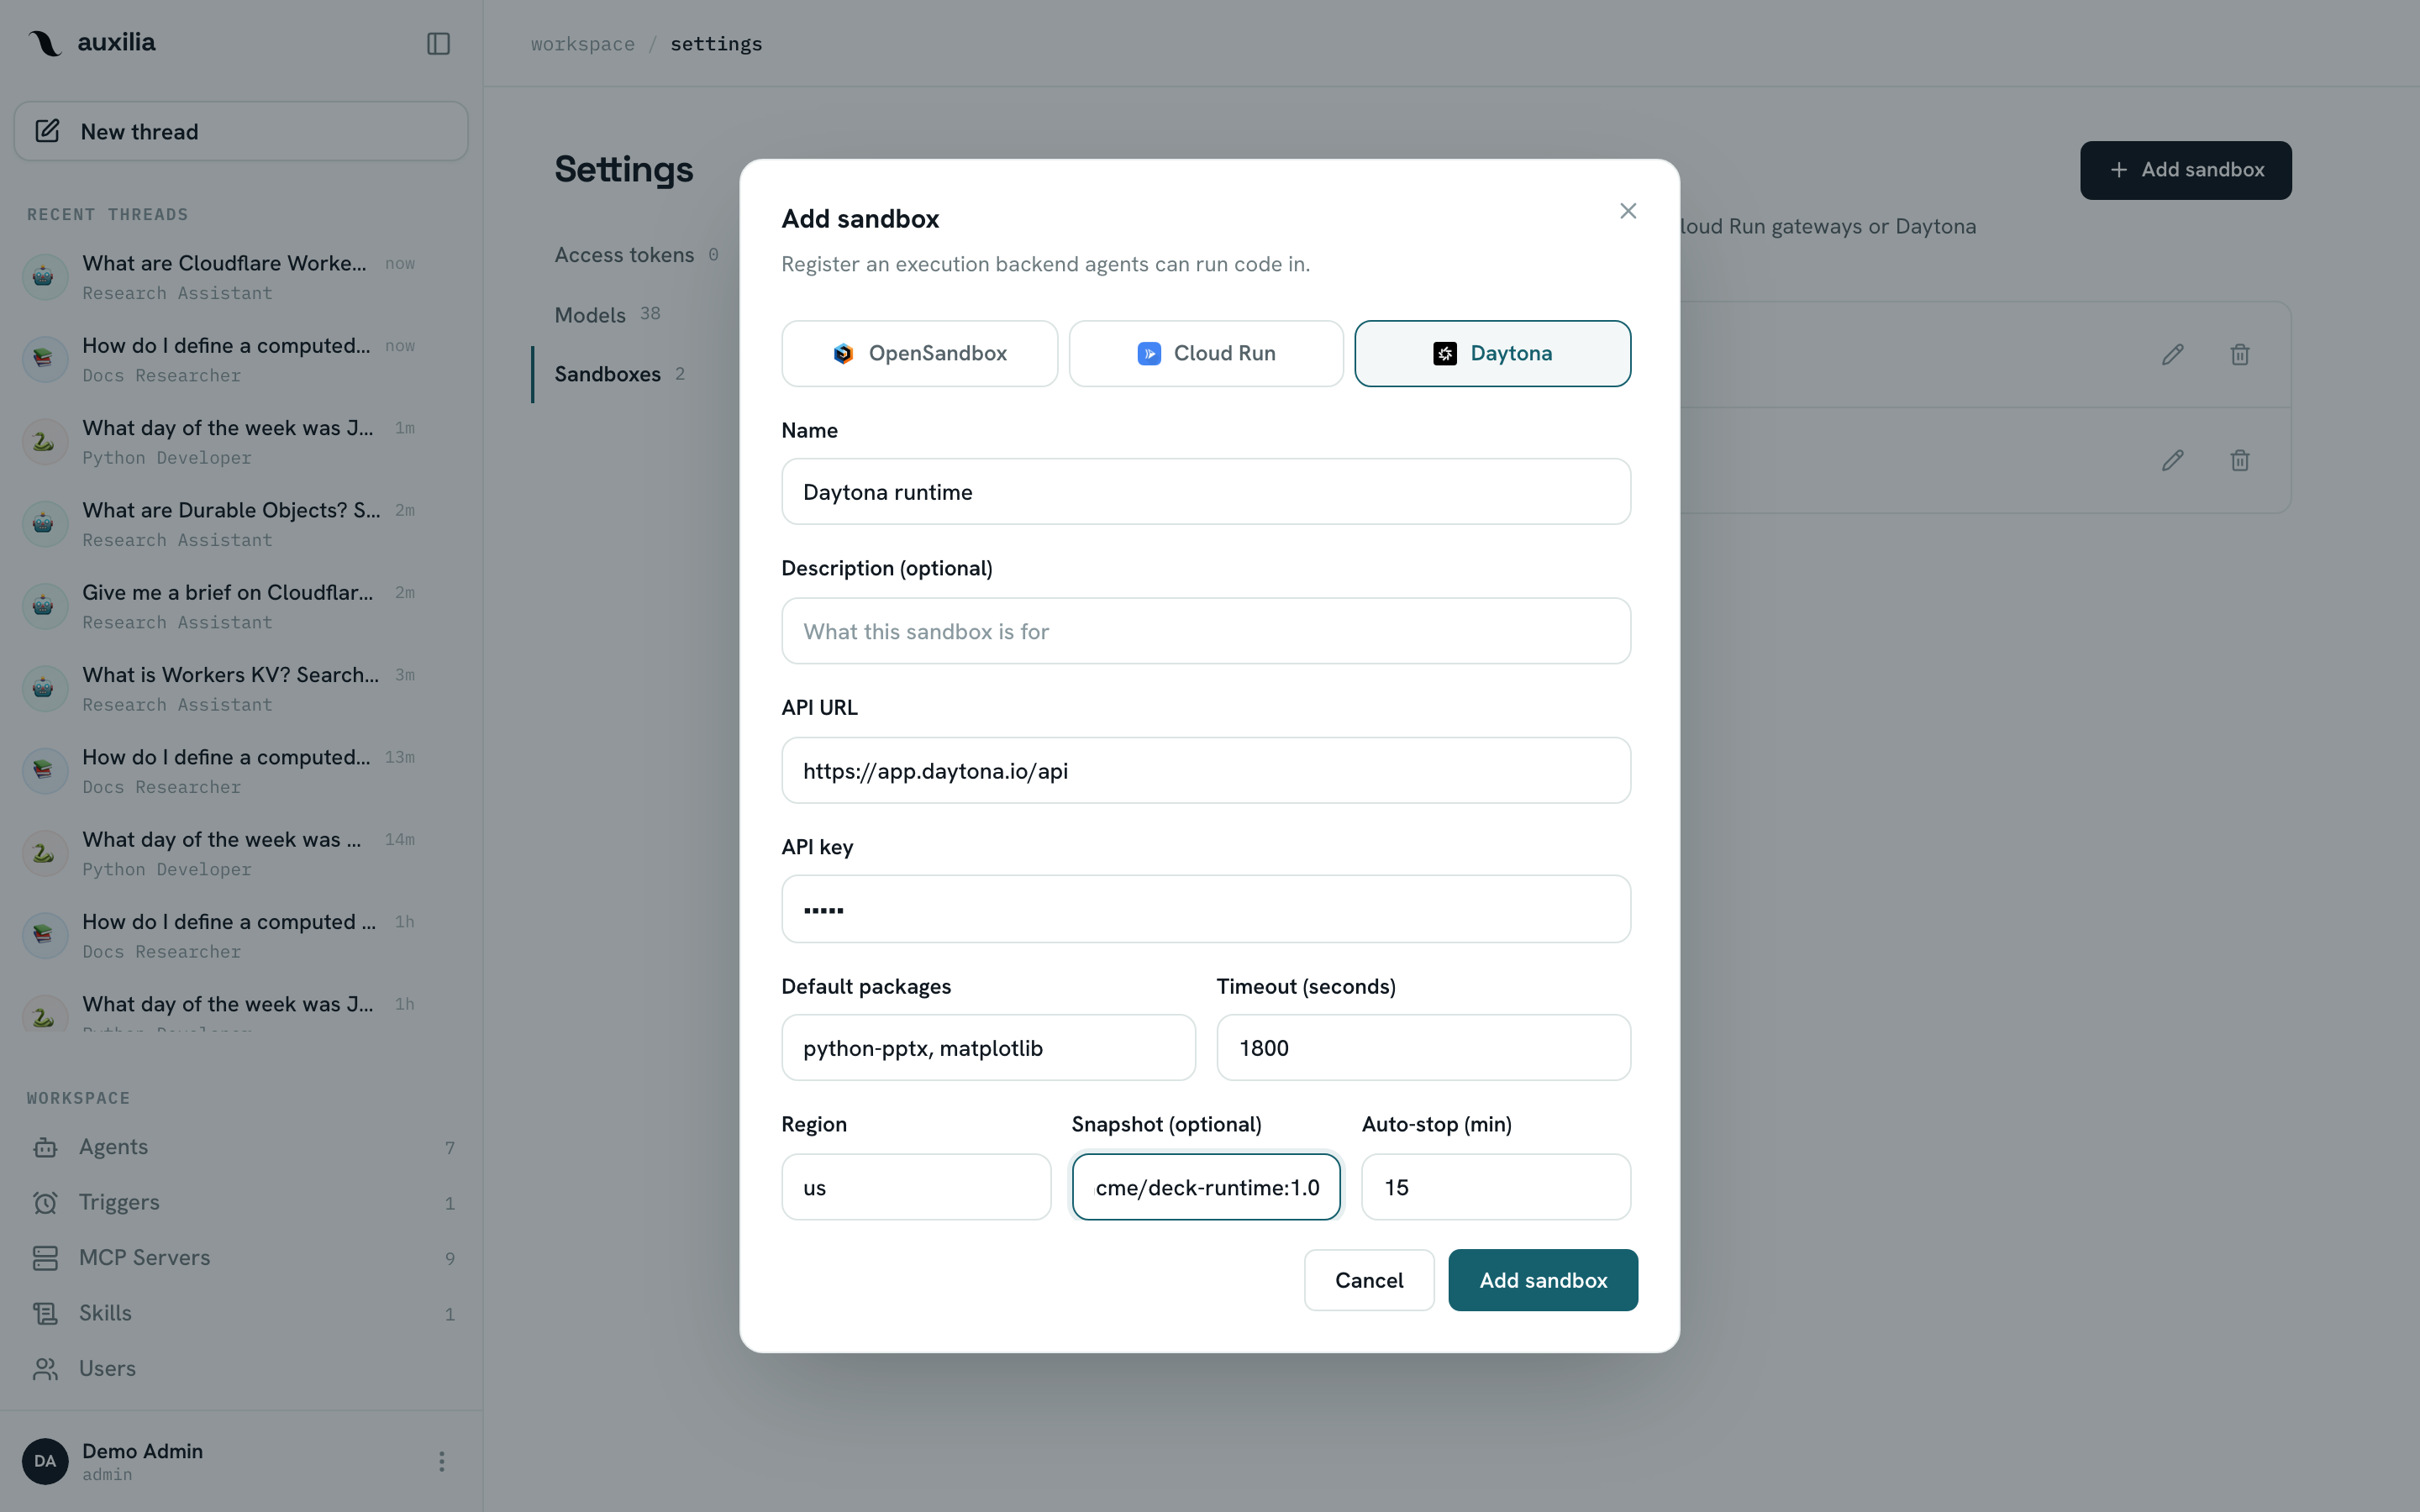Click the Name input field
This screenshot has width=2420, height=1512.
point(1206,491)
